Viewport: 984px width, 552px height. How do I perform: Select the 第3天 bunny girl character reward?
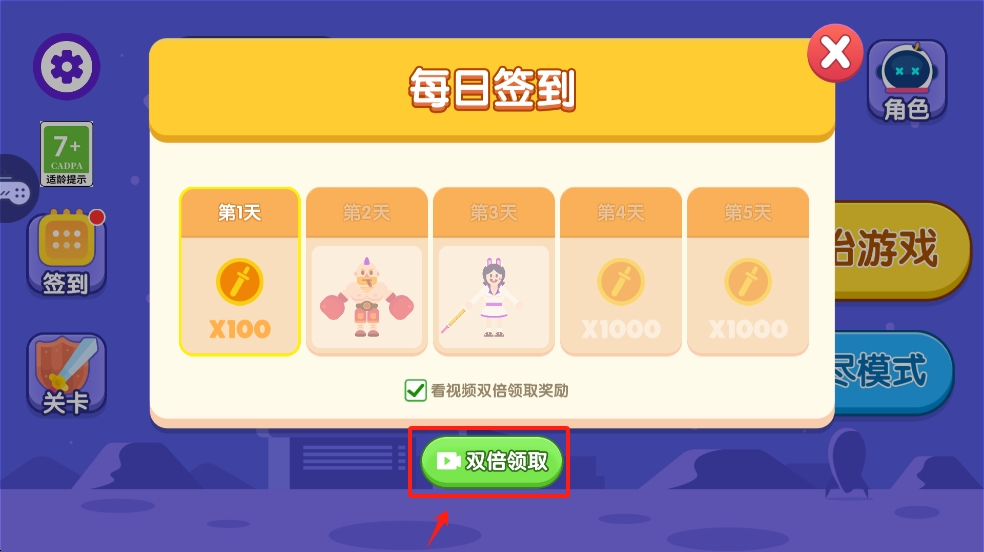(494, 271)
